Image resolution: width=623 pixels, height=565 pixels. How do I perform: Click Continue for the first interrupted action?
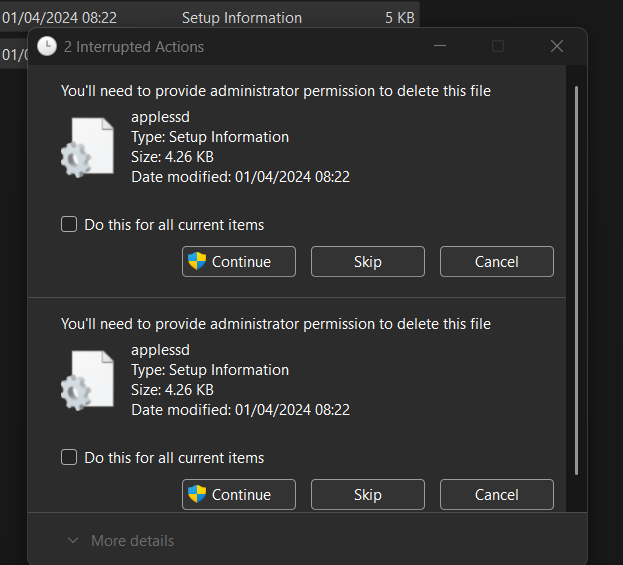click(239, 261)
